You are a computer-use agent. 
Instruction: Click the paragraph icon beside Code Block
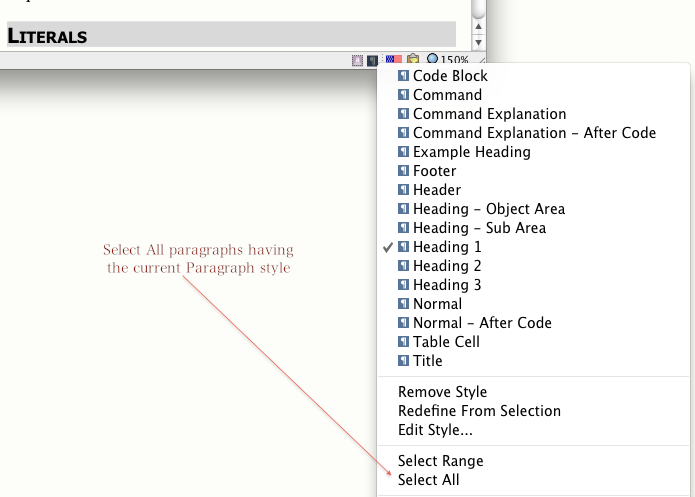[403, 76]
